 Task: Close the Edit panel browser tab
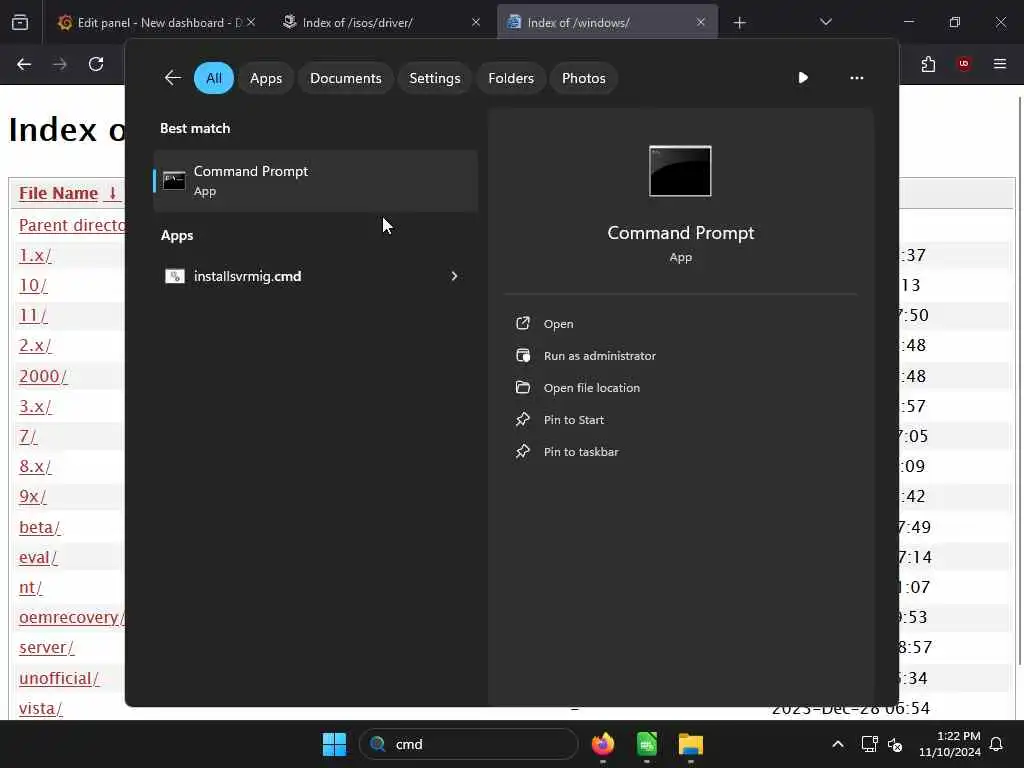tap(251, 23)
